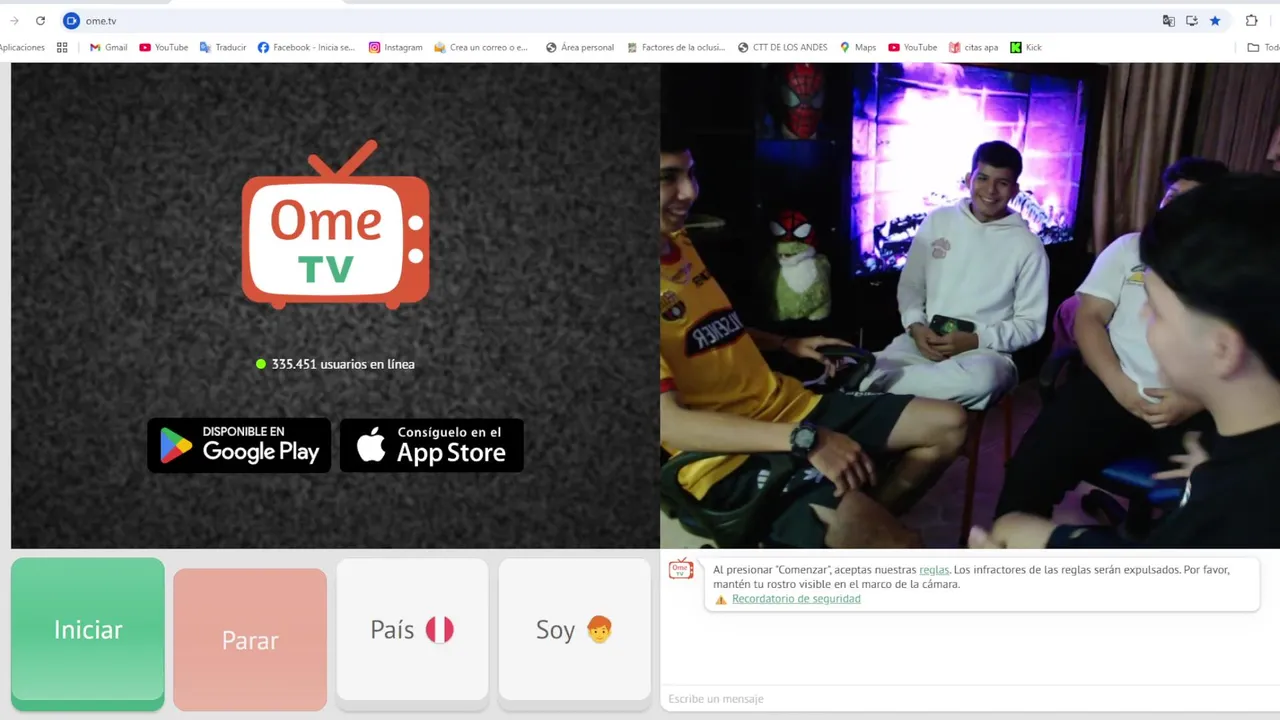Open the Maps bookmark
This screenshot has width=1280, height=720.
click(x=858, y=47)
